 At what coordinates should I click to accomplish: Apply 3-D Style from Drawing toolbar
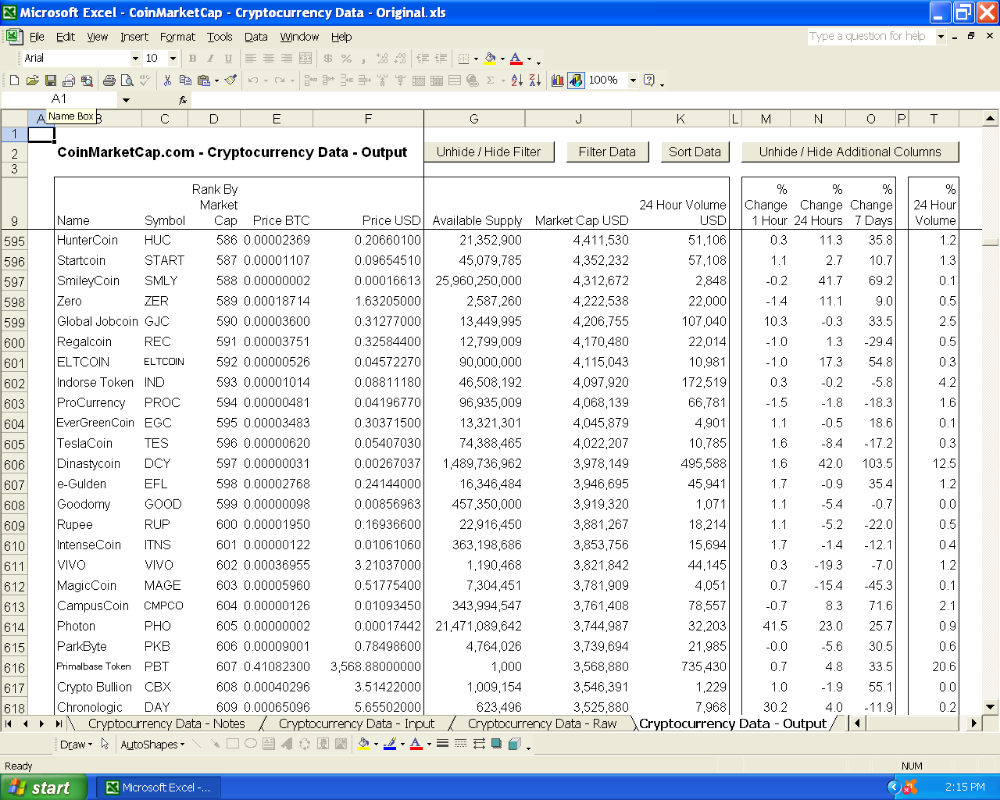(x=515, y=744)
